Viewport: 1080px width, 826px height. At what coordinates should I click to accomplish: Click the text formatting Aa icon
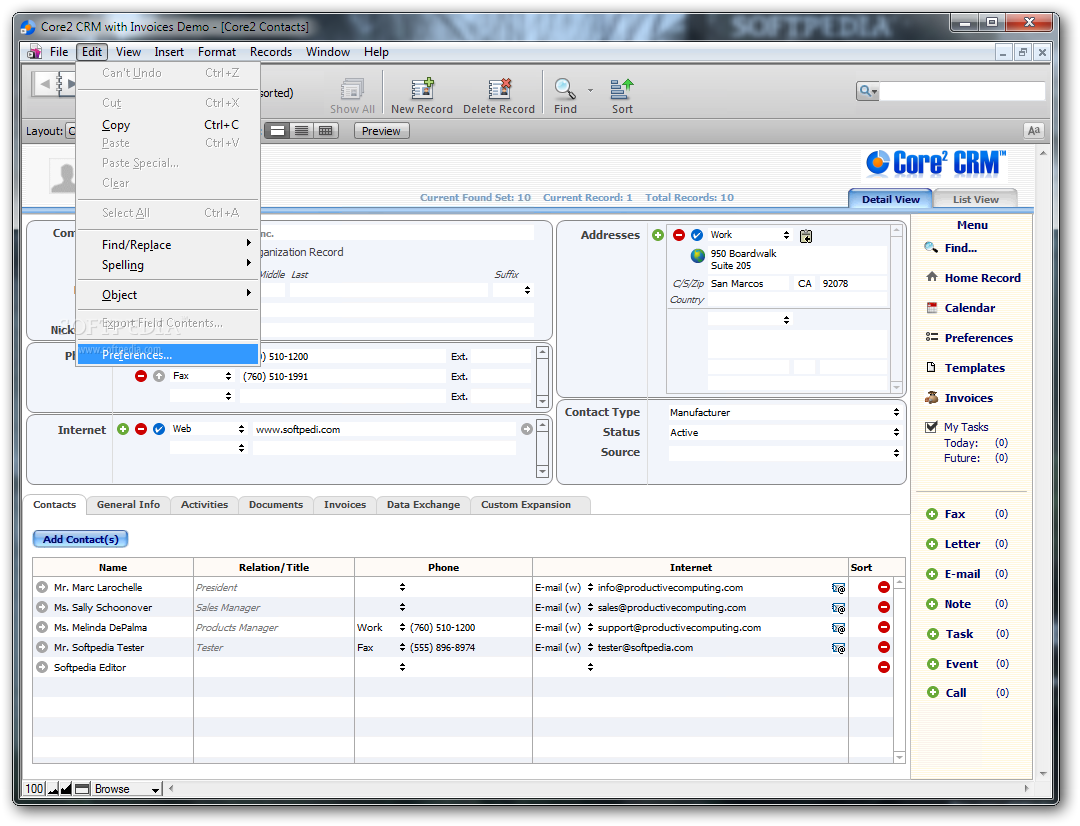point(1033,130)
